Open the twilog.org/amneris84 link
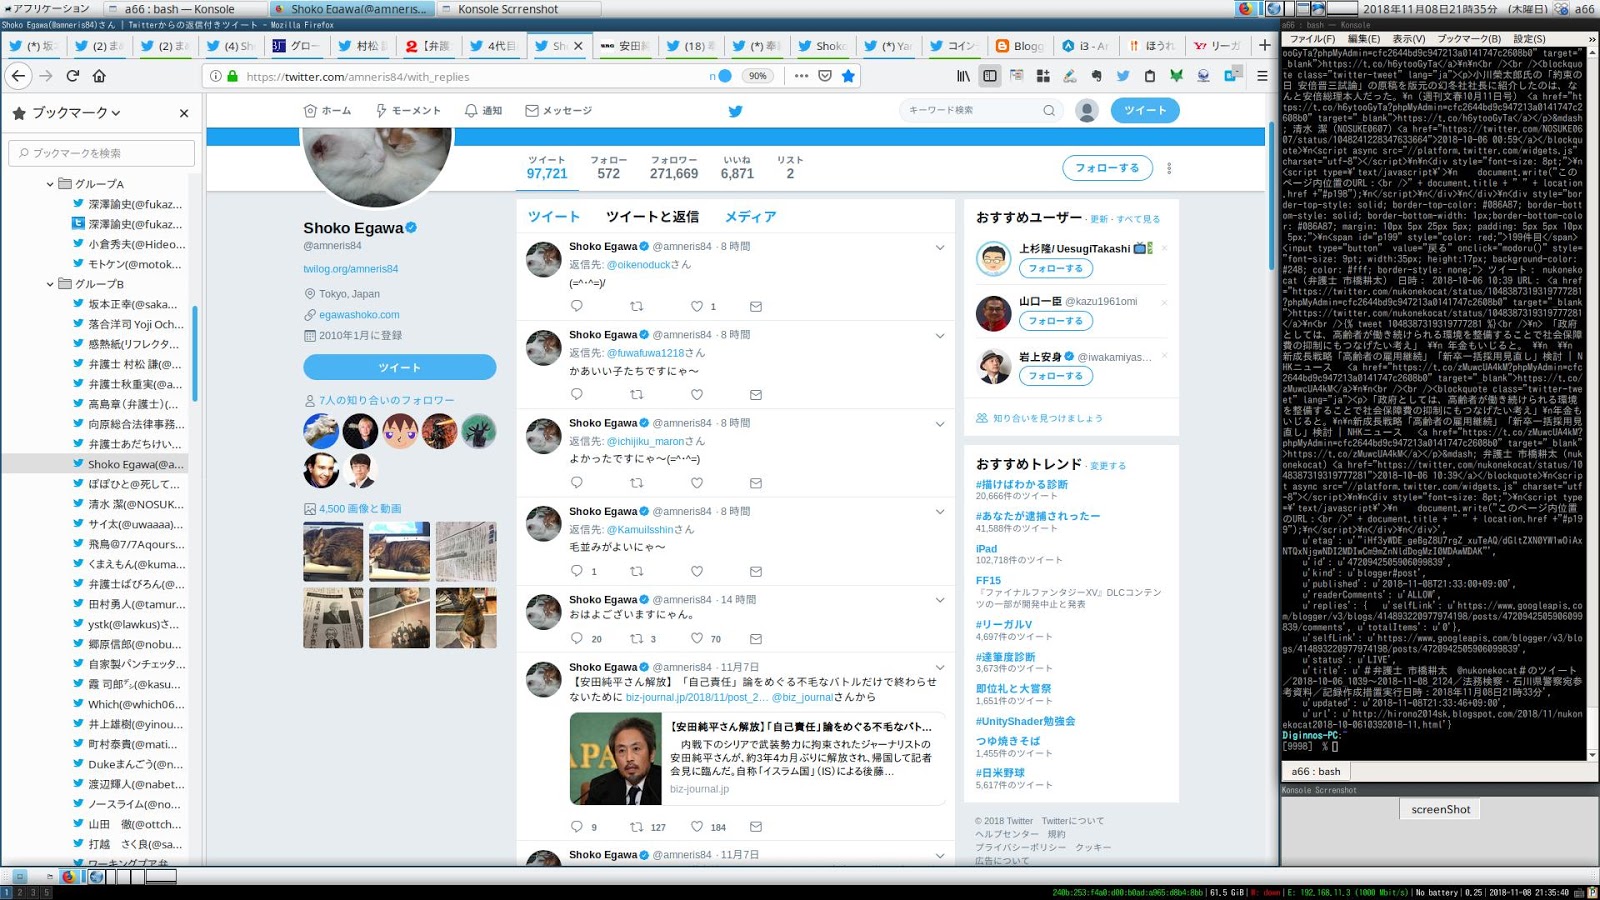1600x900 pixels. coord(351,269)
